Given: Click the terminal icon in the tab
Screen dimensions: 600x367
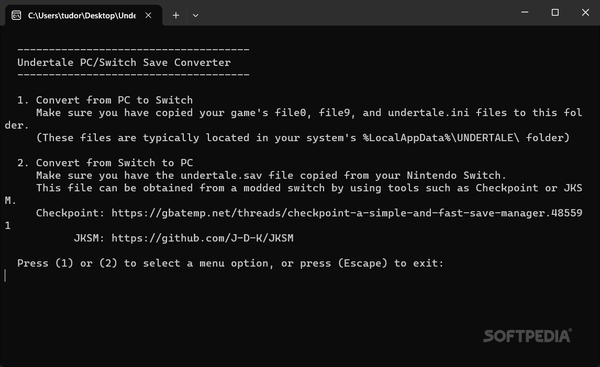Looking at the screenshot, I should (x=16, y=15).
